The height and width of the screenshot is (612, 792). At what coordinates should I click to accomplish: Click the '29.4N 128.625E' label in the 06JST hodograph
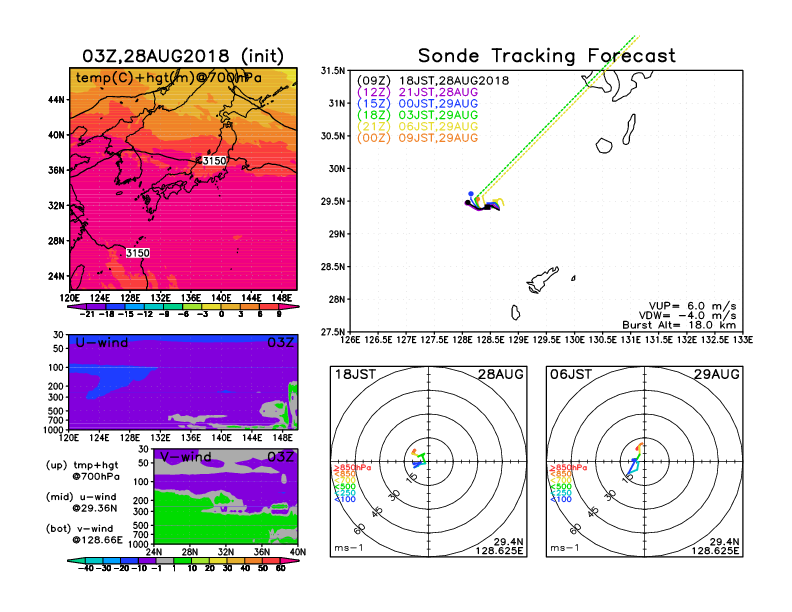click(715, 546)
